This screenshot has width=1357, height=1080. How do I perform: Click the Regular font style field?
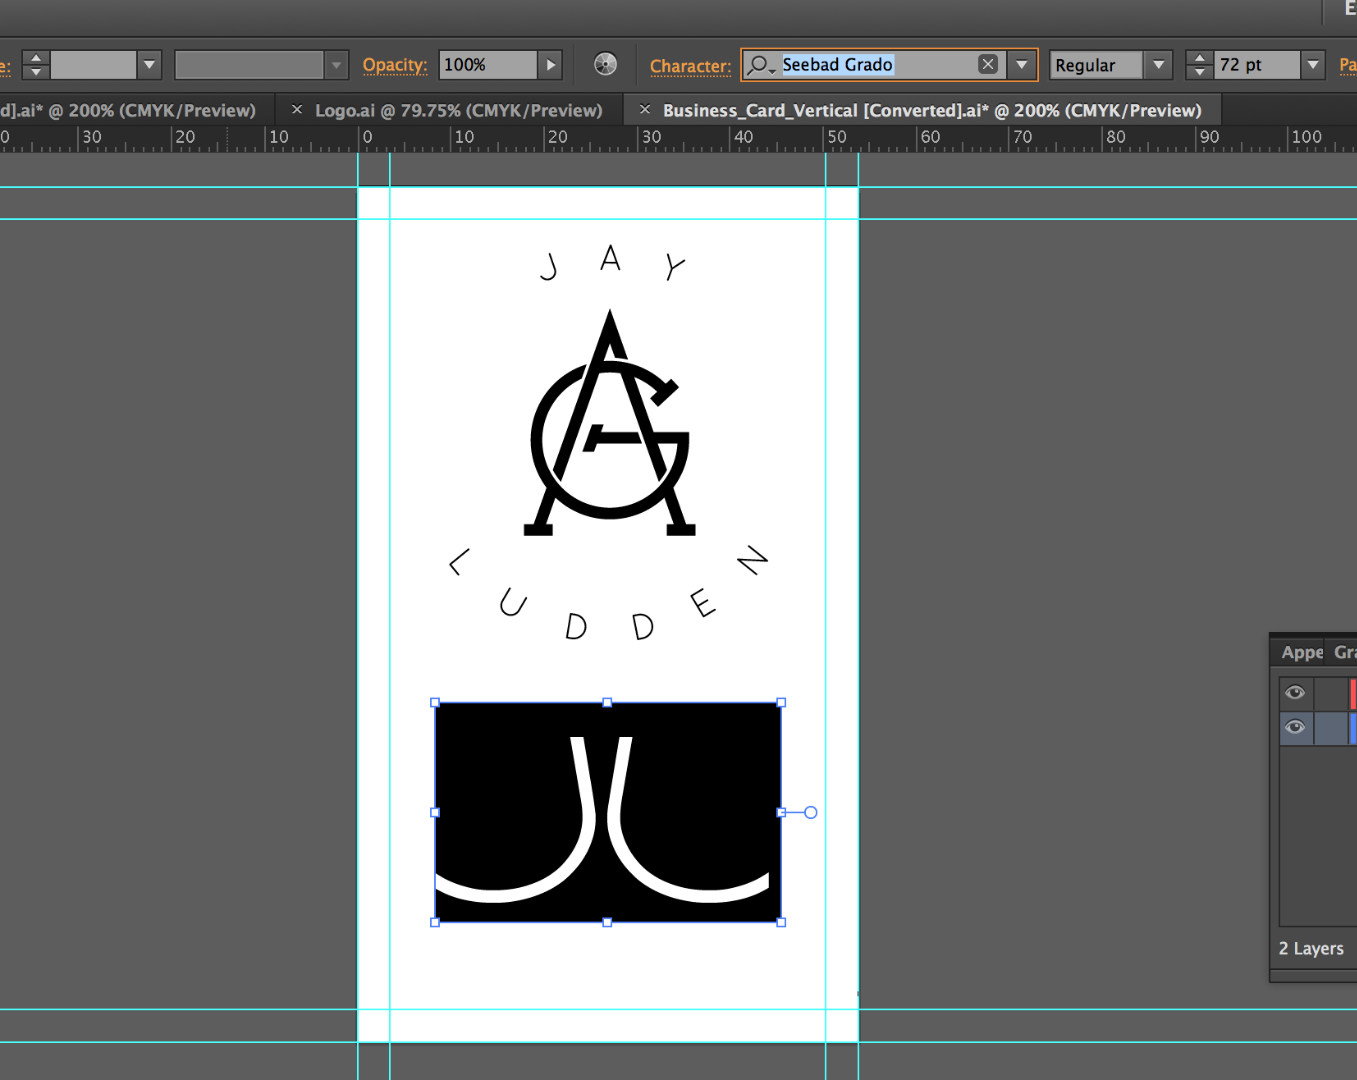pyautogui.click(x=1096, y=65)
